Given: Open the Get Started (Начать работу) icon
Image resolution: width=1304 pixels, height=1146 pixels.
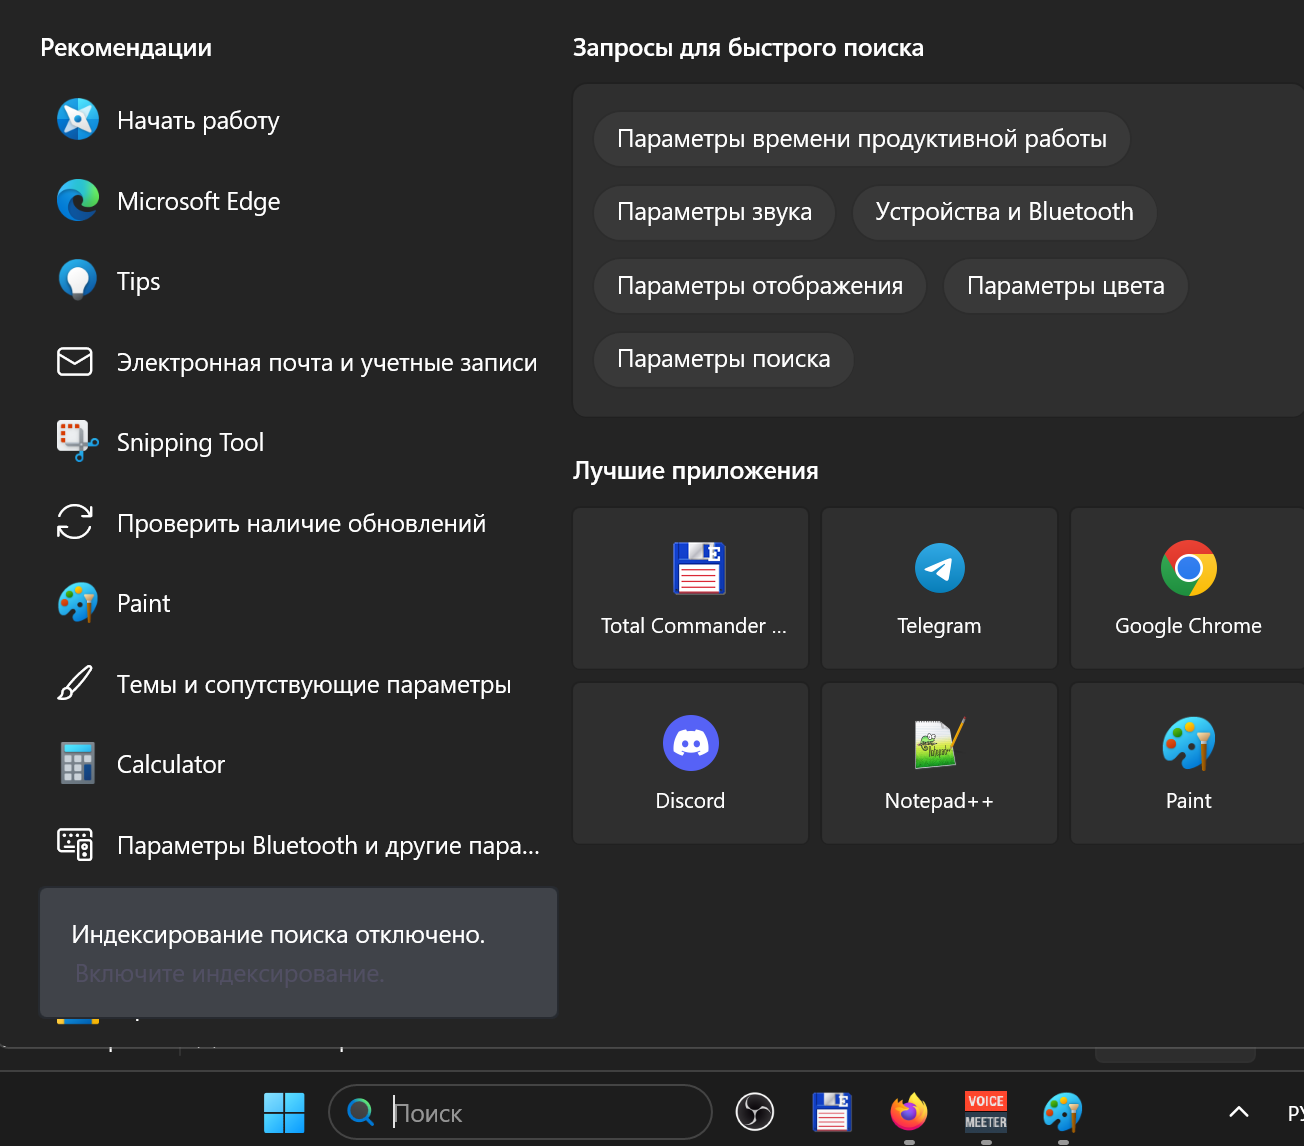Looking at the screenshot, I should [x=77, y=120].
